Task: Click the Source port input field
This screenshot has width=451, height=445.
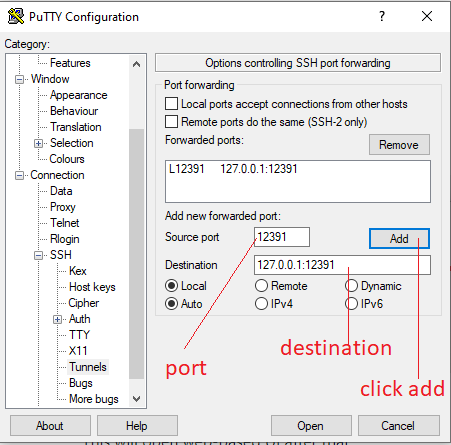Action: pyautogui.click(x=282, y=237)
